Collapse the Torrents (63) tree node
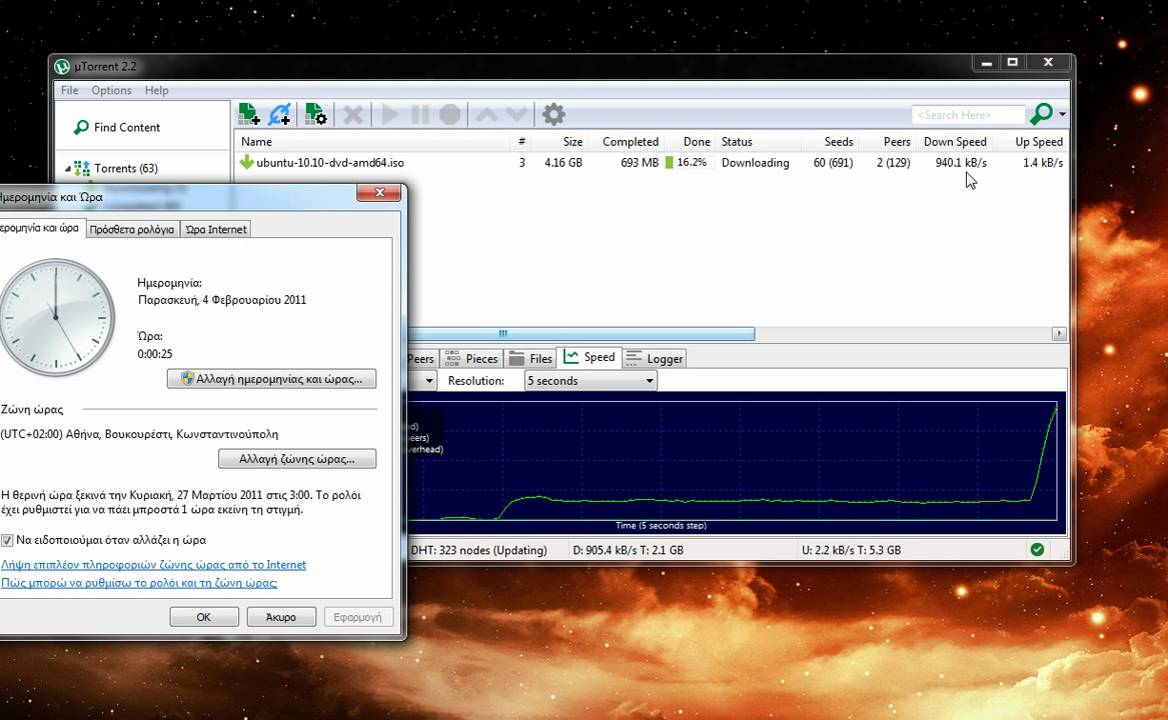Screen dimensions: 1168x720 click(x=68, y=169)
